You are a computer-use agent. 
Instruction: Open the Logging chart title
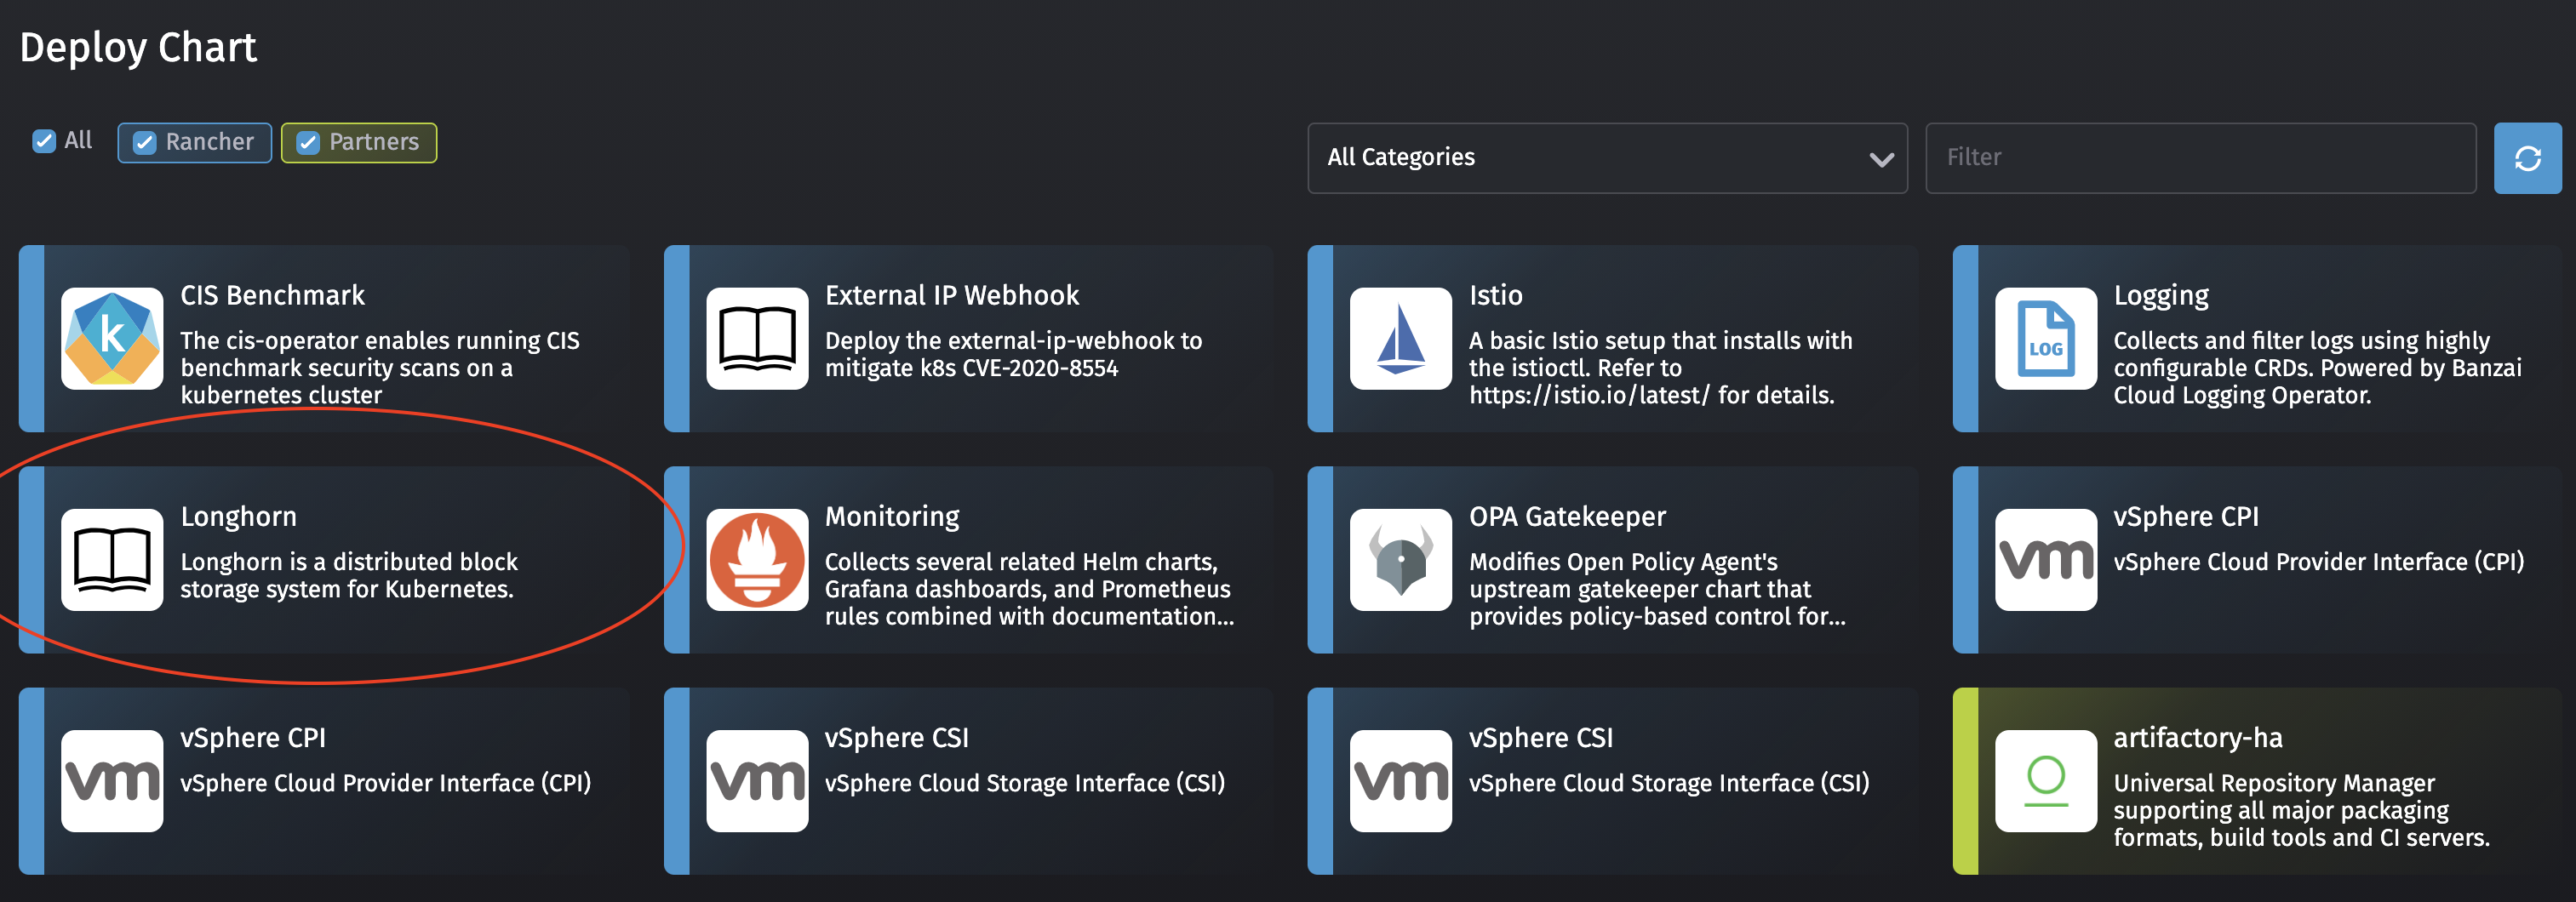pos(2160,296)
